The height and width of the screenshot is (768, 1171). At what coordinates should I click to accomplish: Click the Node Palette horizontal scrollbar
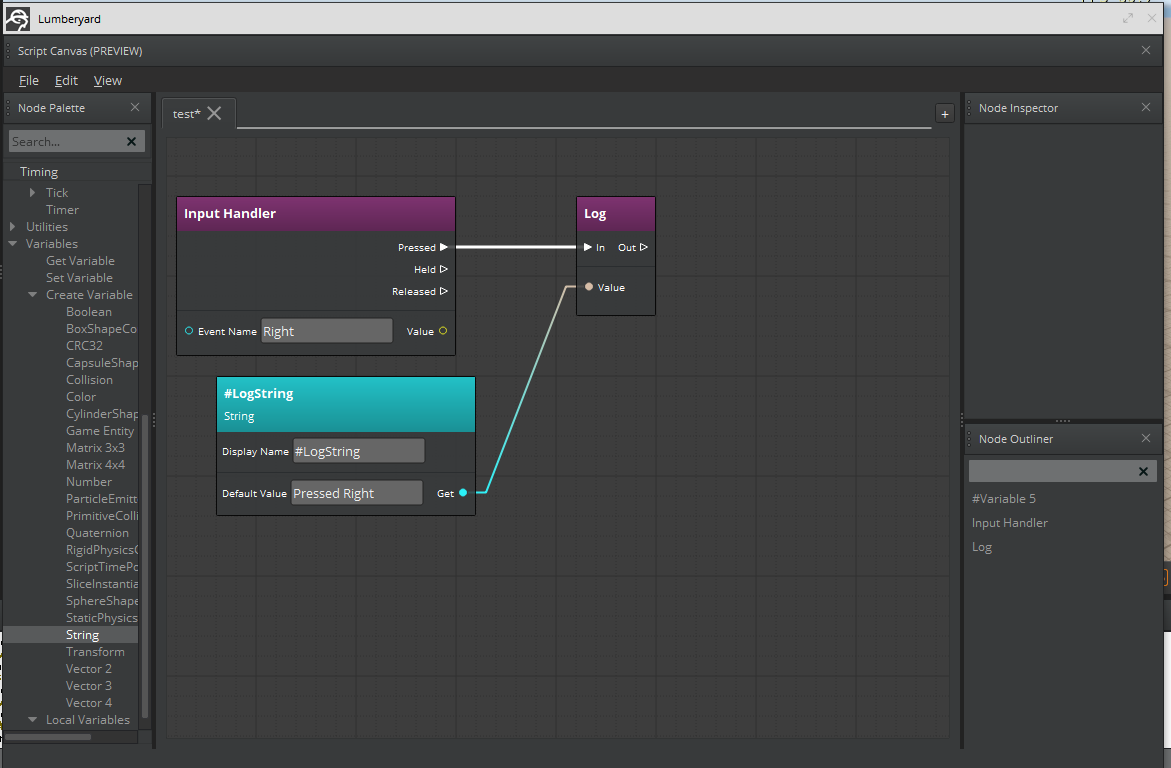(x=48, y=737)
